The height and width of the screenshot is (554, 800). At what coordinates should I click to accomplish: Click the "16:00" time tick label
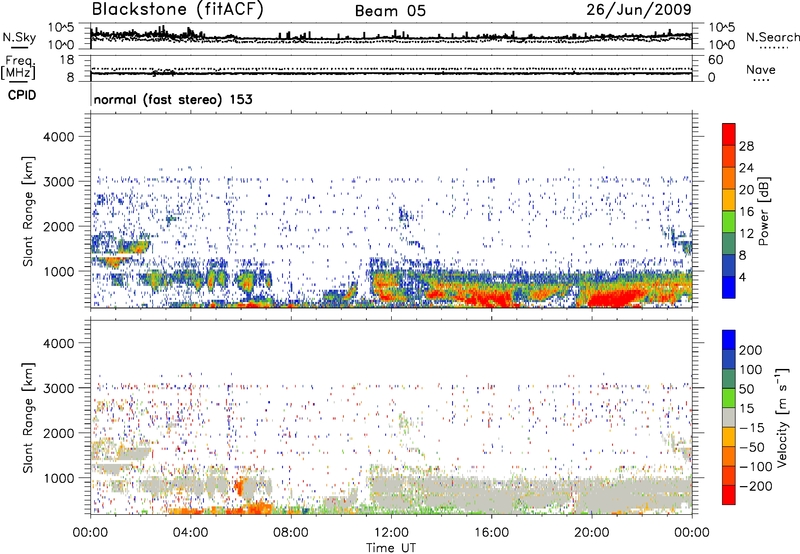pos(491,533)
